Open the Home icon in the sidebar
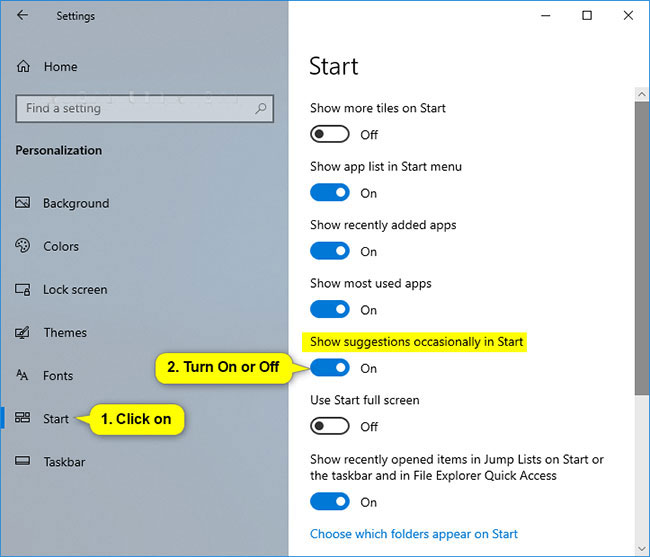 coord(23,66)
